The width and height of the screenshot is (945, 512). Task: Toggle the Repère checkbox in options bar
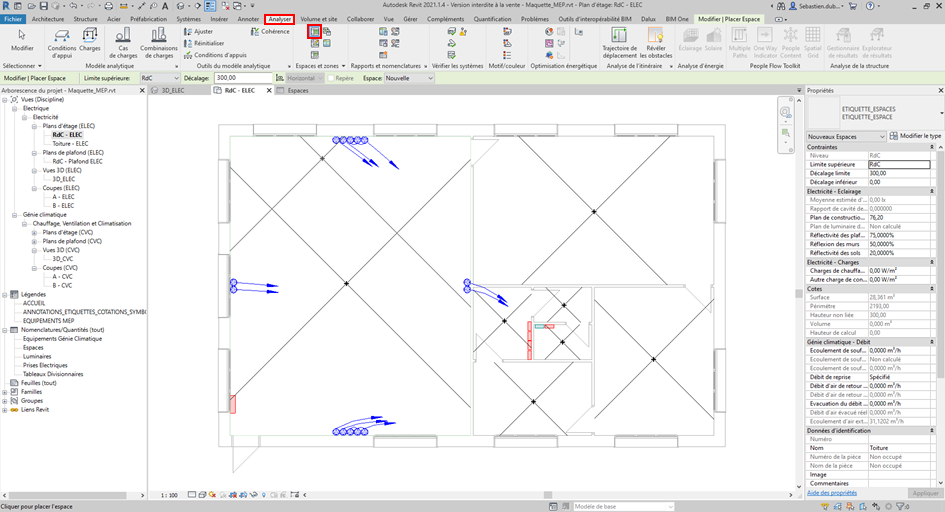coord(330,78)
